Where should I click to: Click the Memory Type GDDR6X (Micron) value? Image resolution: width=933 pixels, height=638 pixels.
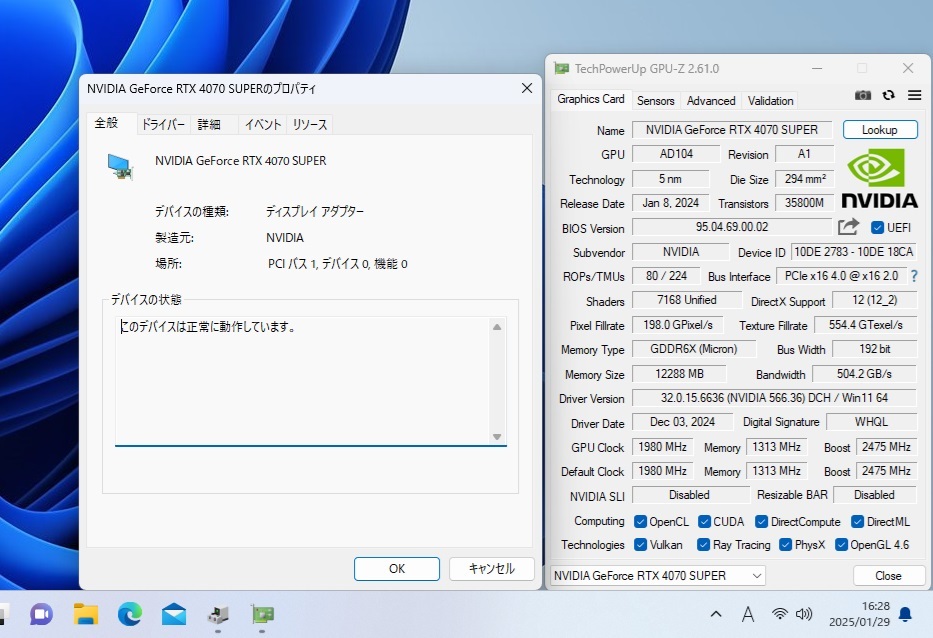(x=693, y=349)
